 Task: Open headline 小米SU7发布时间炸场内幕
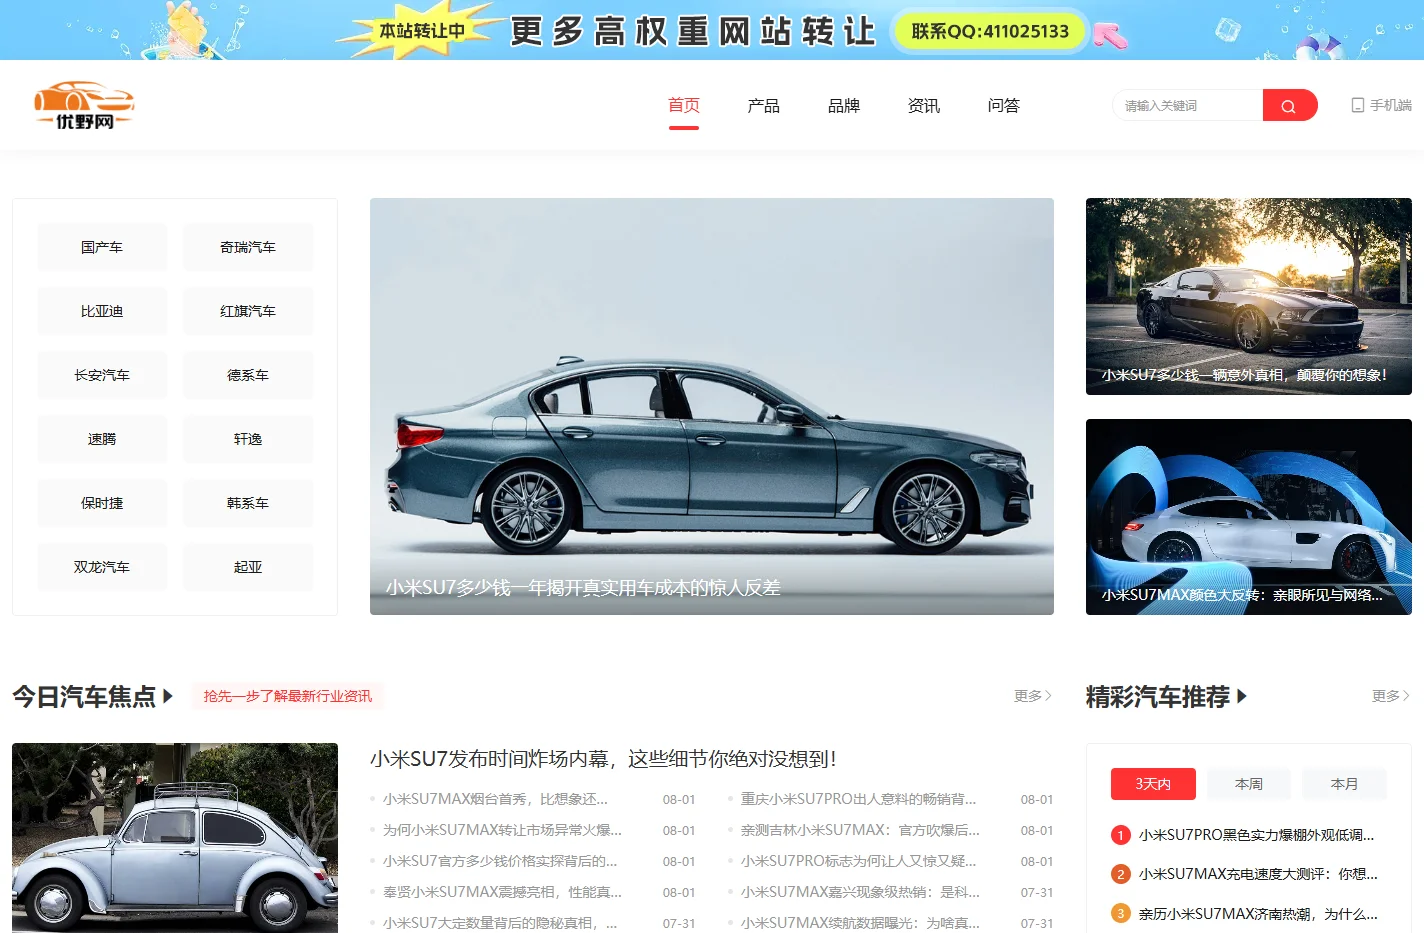[603, 759]
